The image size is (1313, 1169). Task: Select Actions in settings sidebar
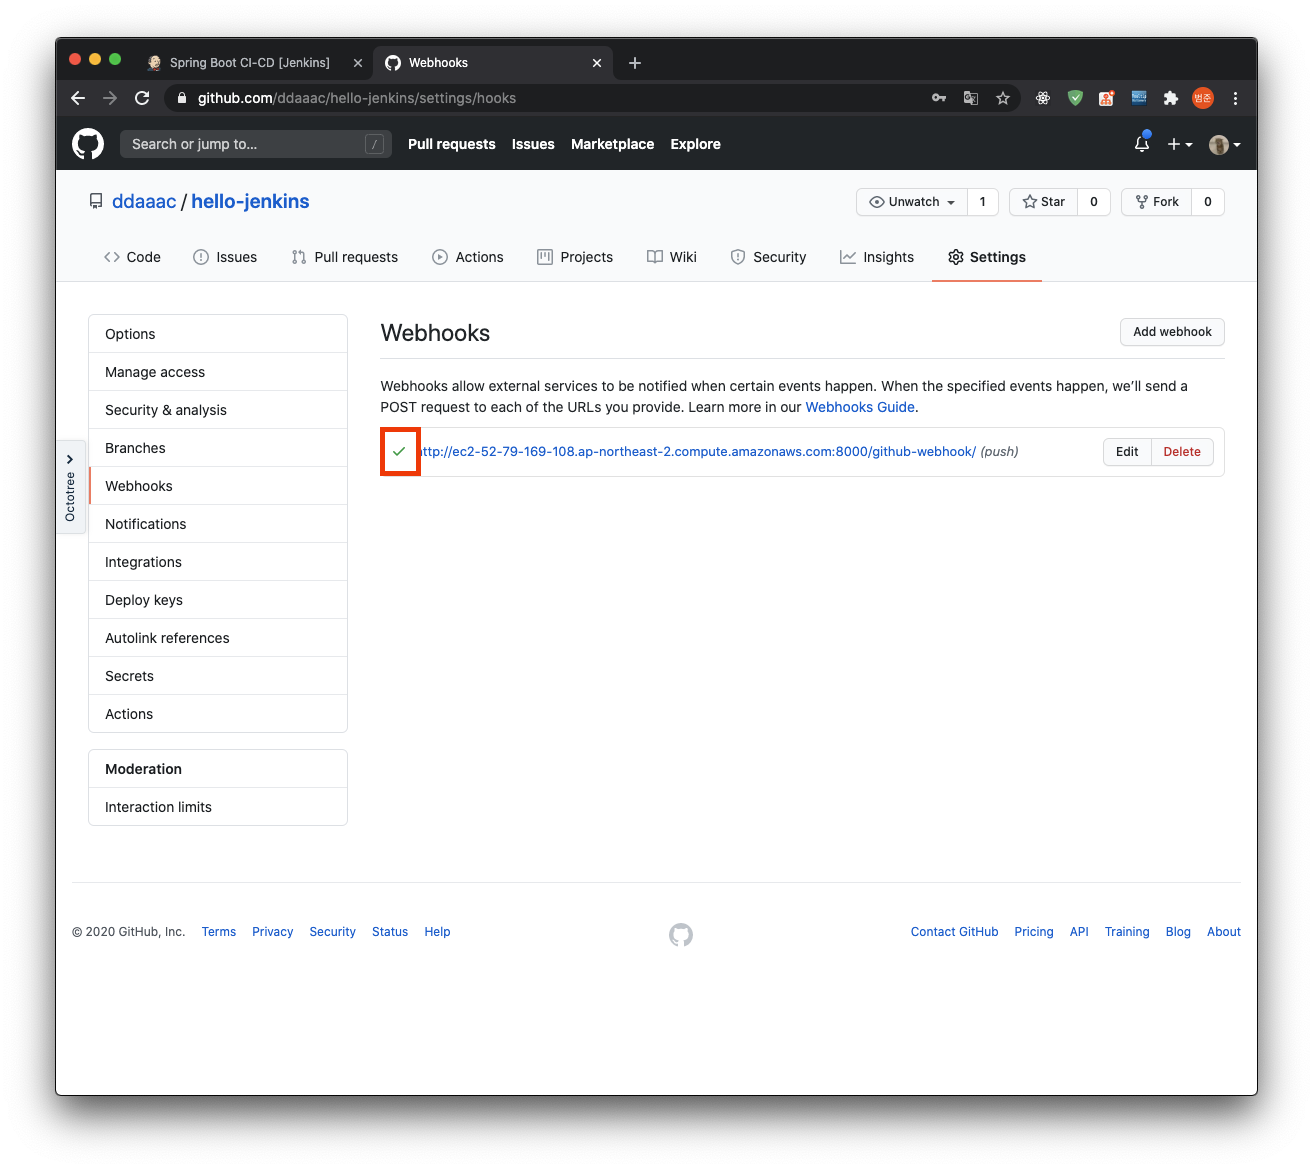pos(218,714)
